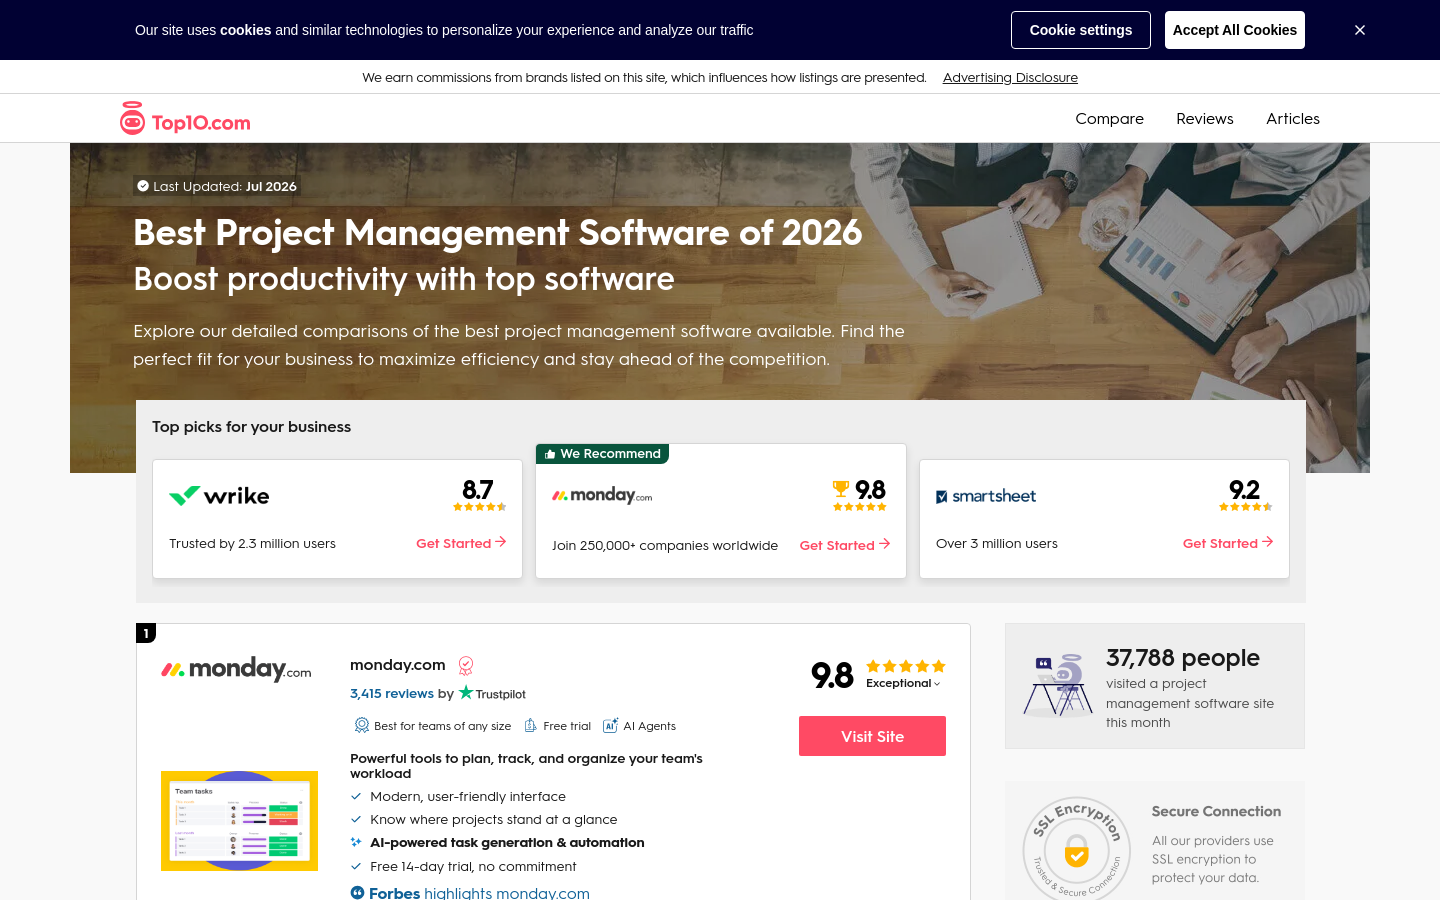The image size is (1440, 900).
Task: Go to the Top10.com logo homepage
Action: click(x=185, y=119)
